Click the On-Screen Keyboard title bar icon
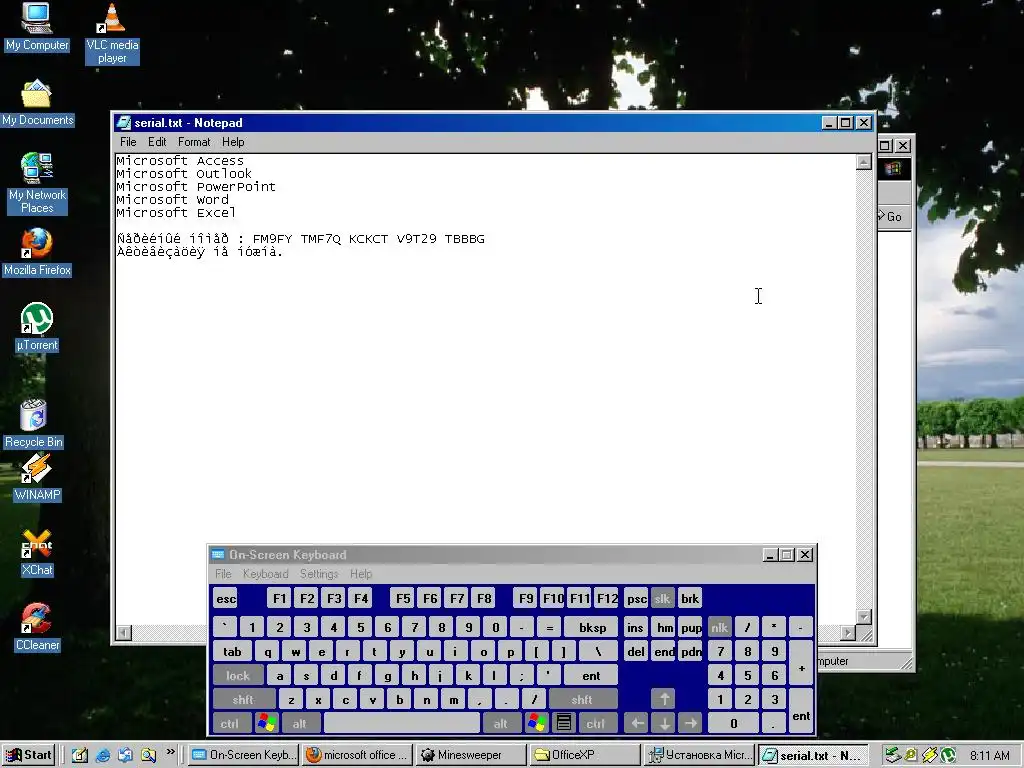Screen dimensions: 1024x768 (x=218, y=554)
